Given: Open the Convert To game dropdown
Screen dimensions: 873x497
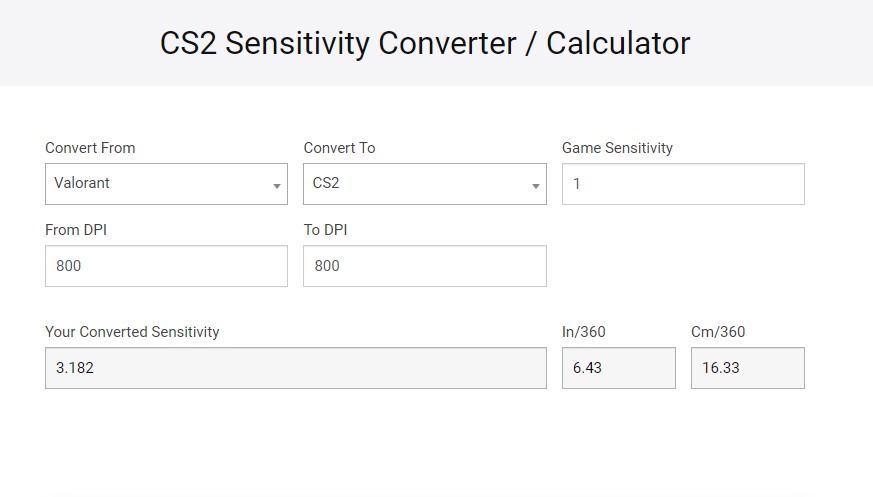Looking at the screenshot, I should point(418,184).
